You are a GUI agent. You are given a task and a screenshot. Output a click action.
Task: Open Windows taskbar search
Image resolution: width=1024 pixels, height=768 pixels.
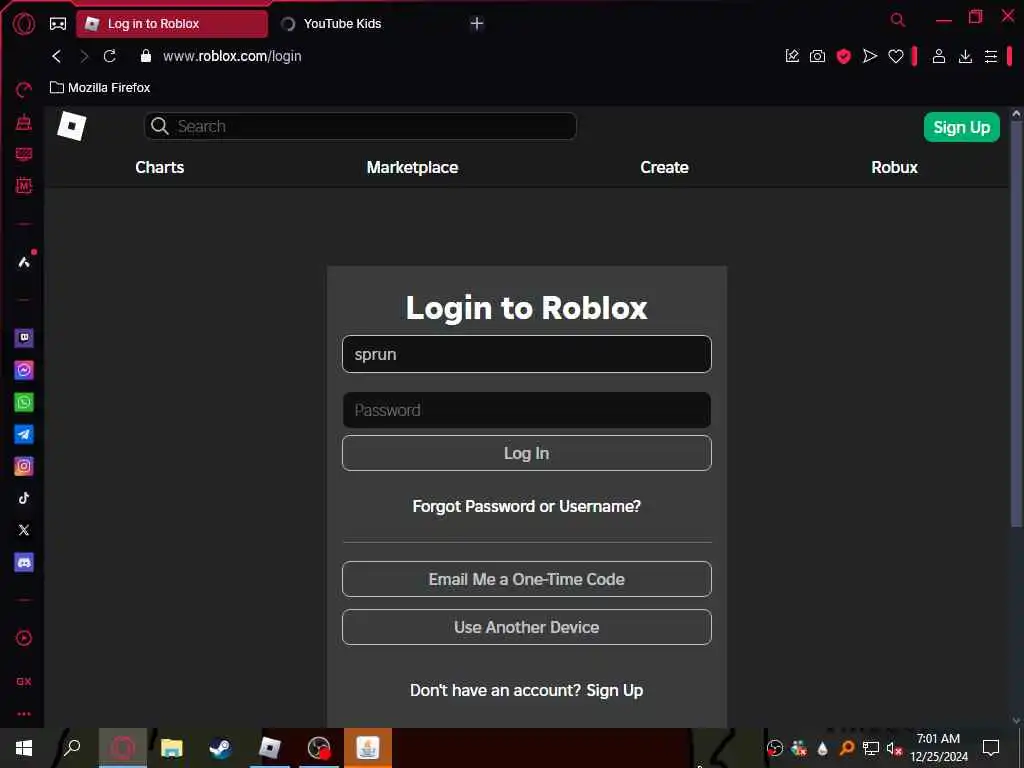tap(72, 747)
